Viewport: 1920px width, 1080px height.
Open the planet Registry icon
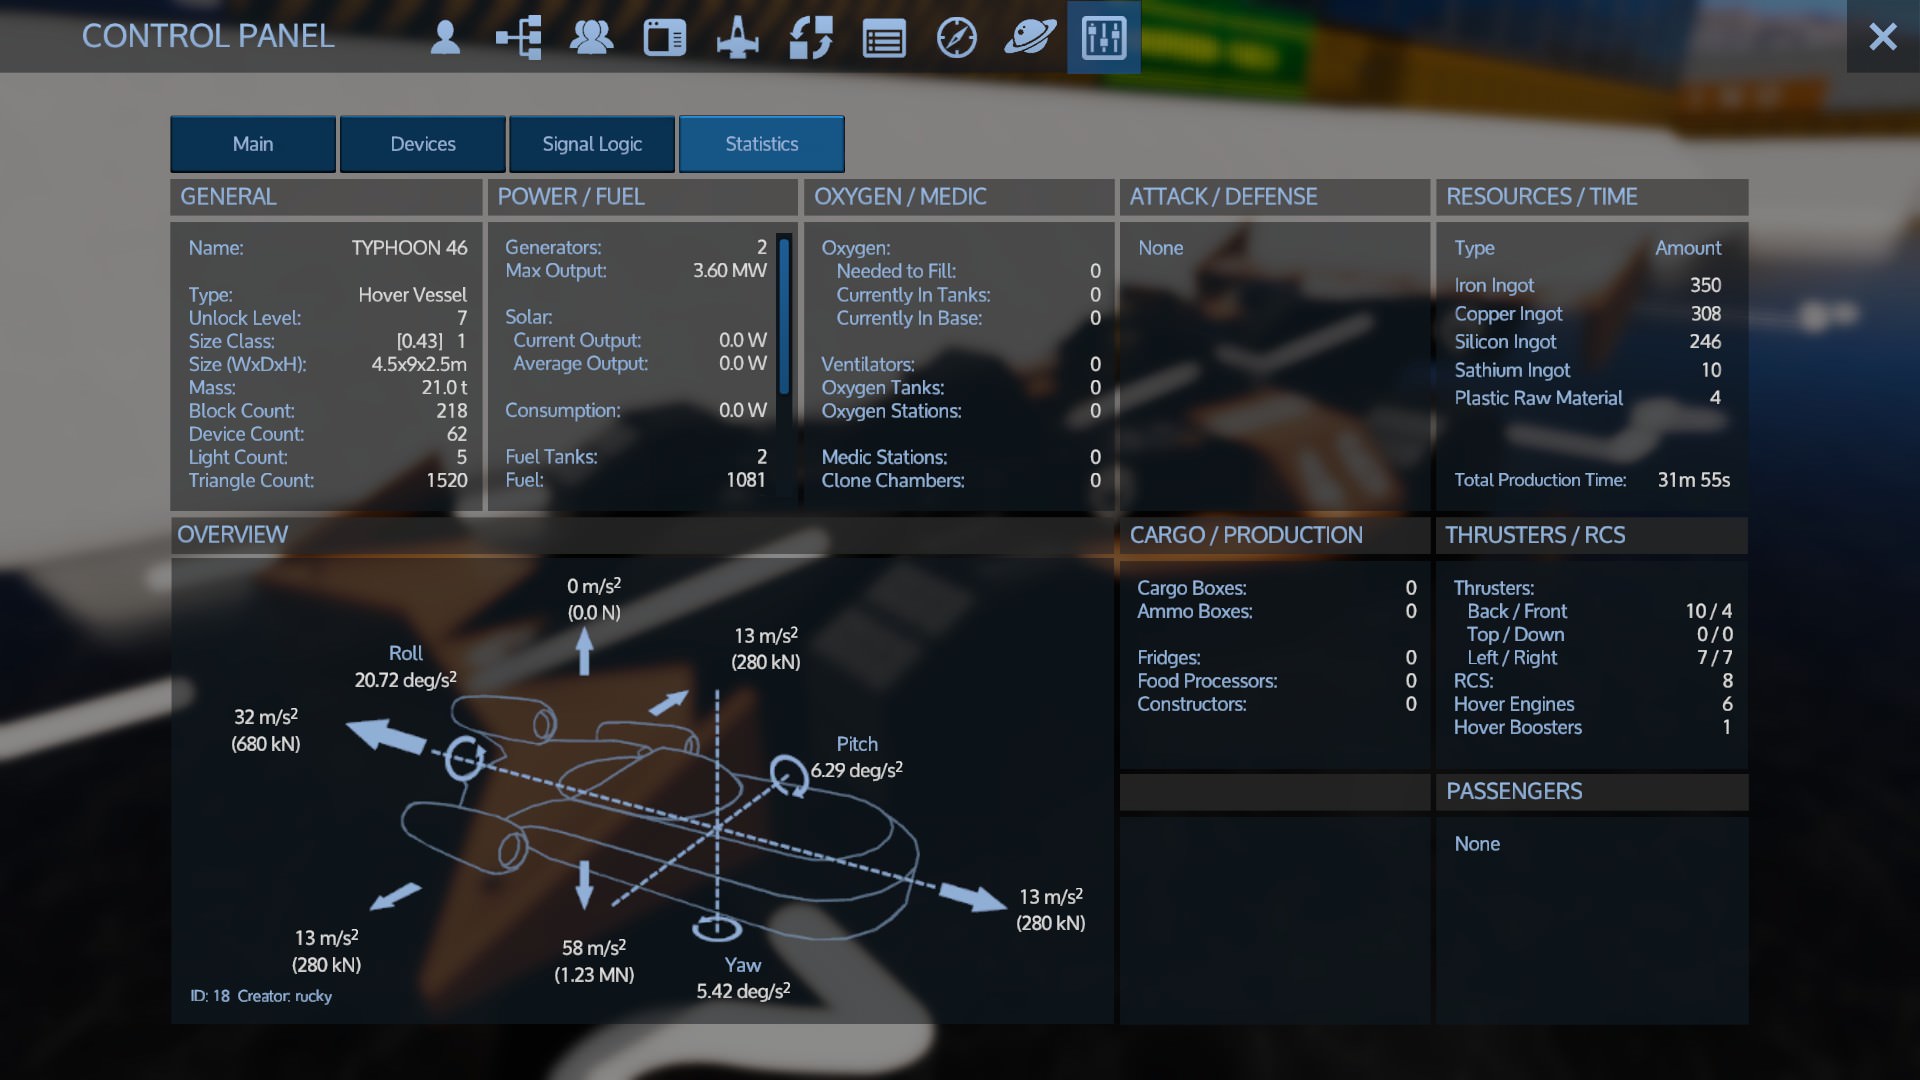[1030, 38]
